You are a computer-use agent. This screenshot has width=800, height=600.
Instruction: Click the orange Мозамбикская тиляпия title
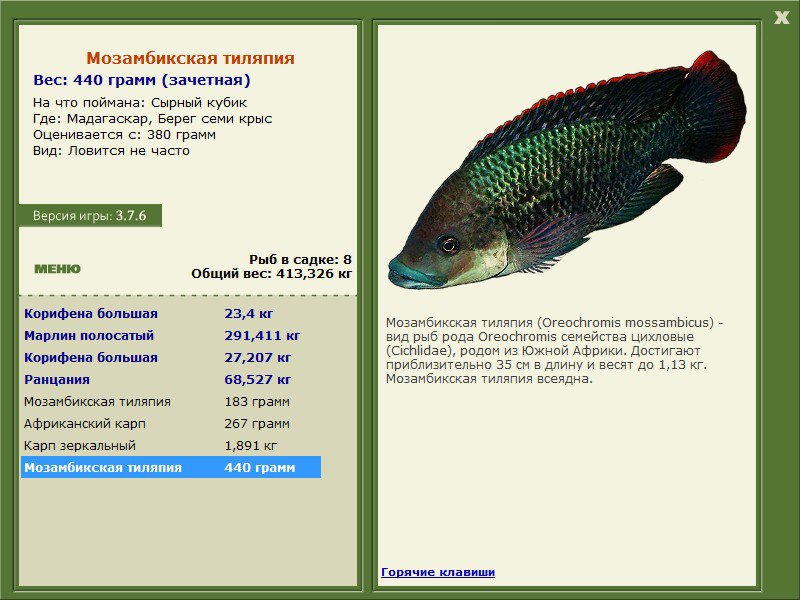click(190, 59)
